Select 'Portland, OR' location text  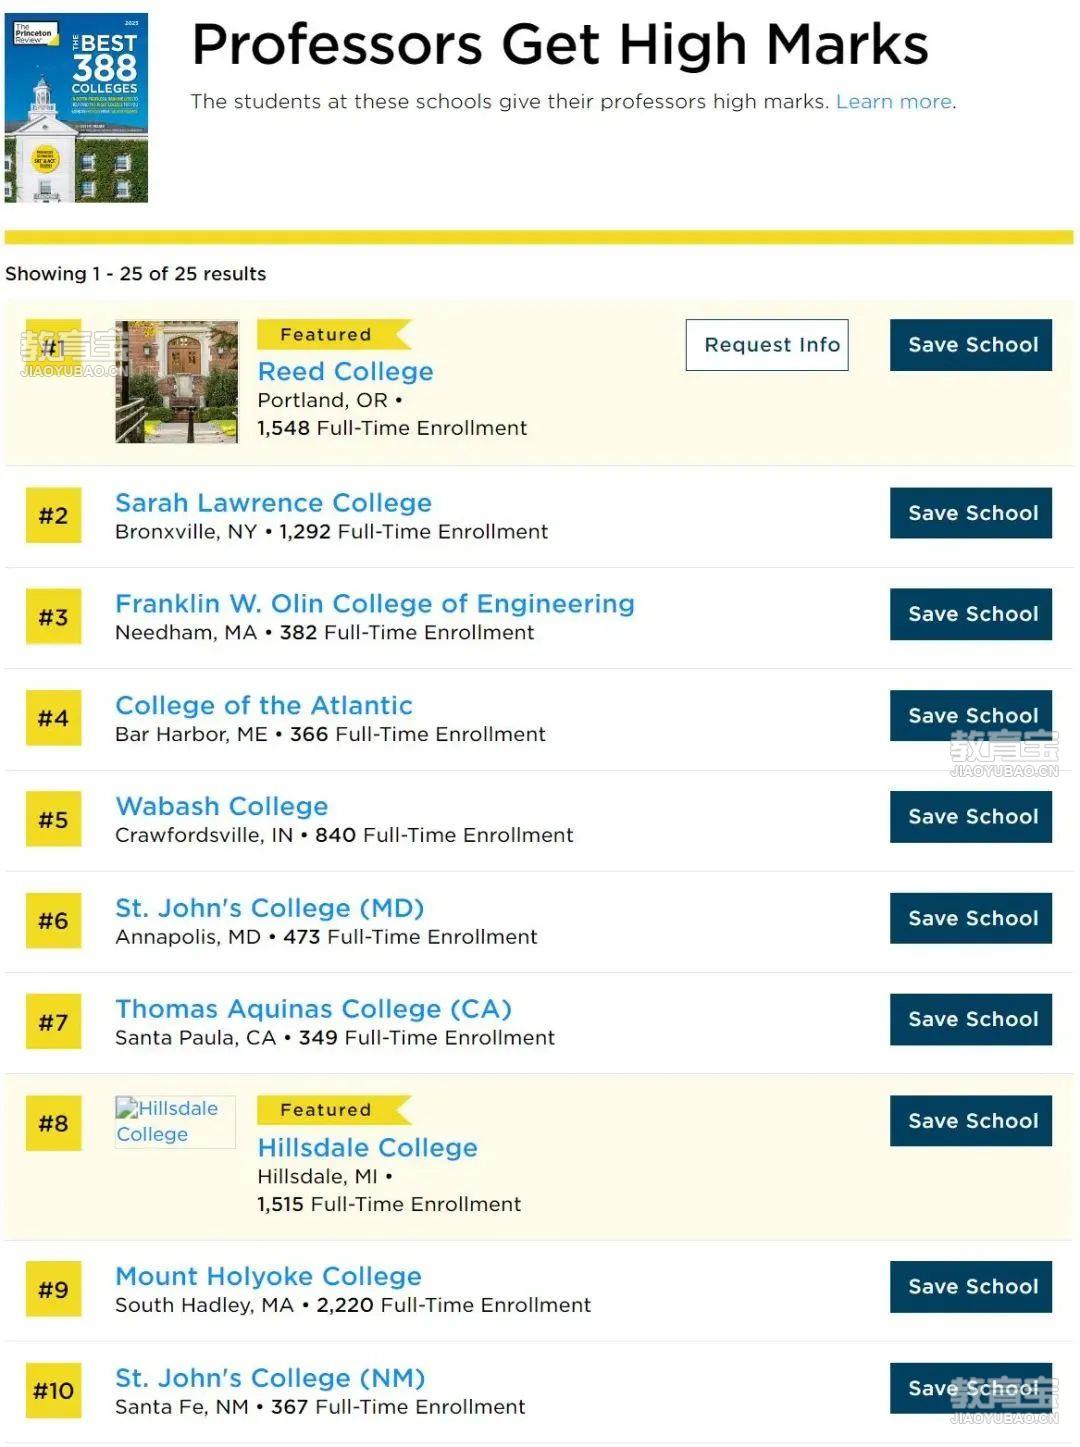pyautogui.click(x=322, y=401)
